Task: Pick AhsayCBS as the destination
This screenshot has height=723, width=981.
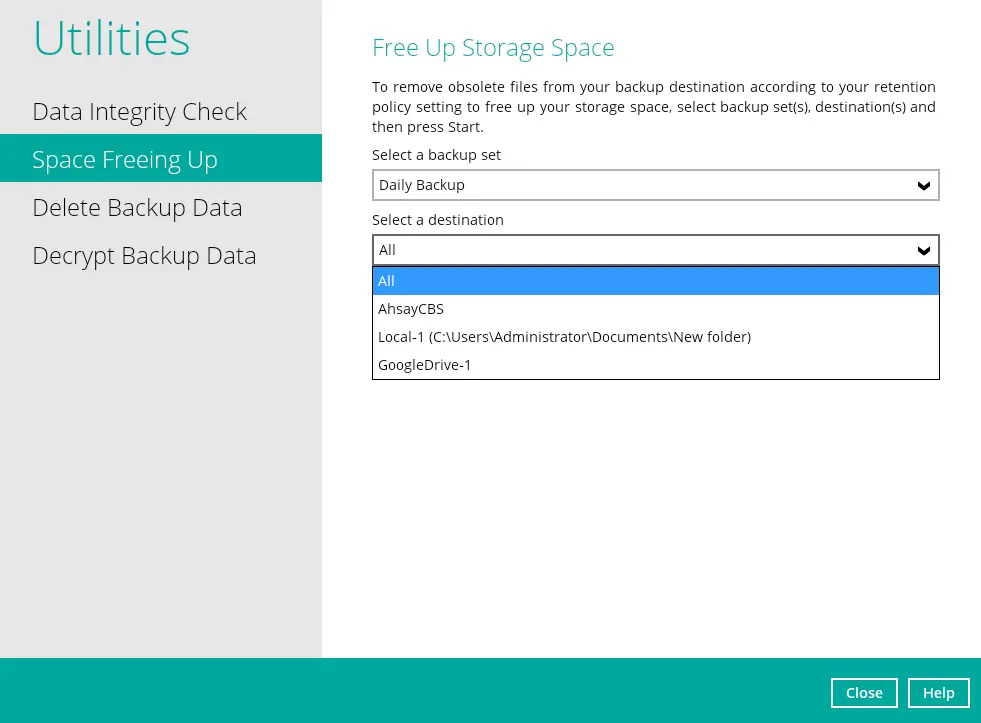Action: click(411, 309)
